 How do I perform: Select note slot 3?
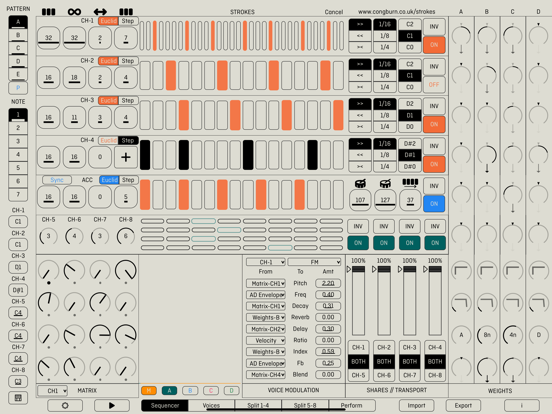point(18,142)
